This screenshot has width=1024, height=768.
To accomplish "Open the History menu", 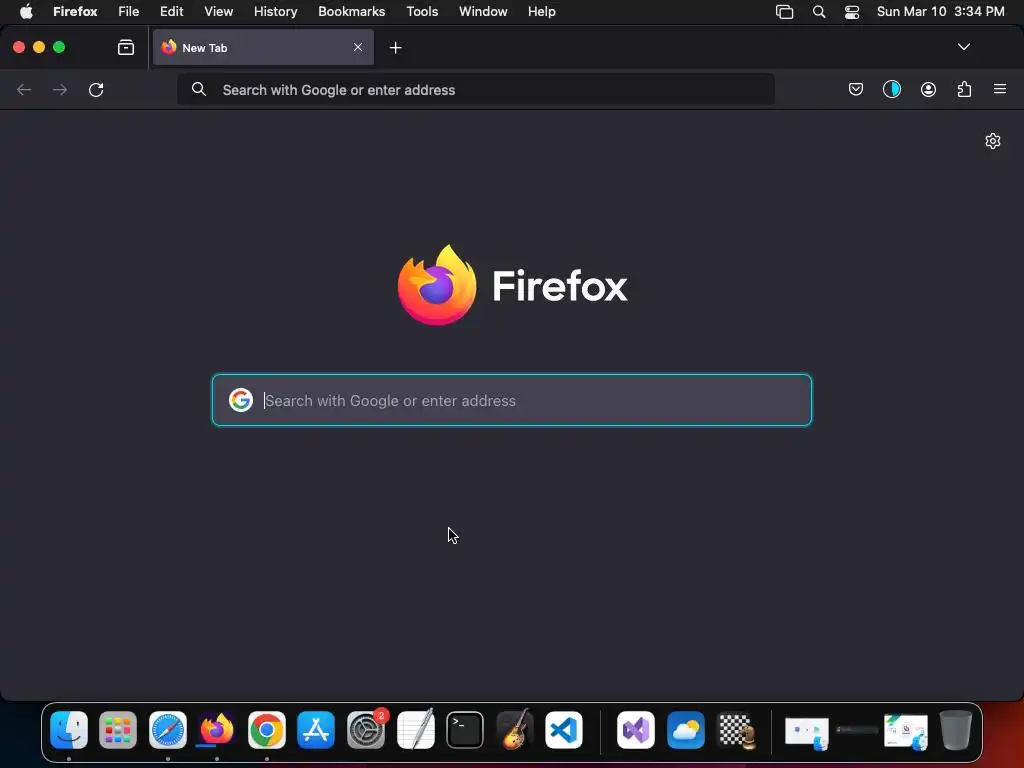I will pyautogui.click(x=276, y=11).
